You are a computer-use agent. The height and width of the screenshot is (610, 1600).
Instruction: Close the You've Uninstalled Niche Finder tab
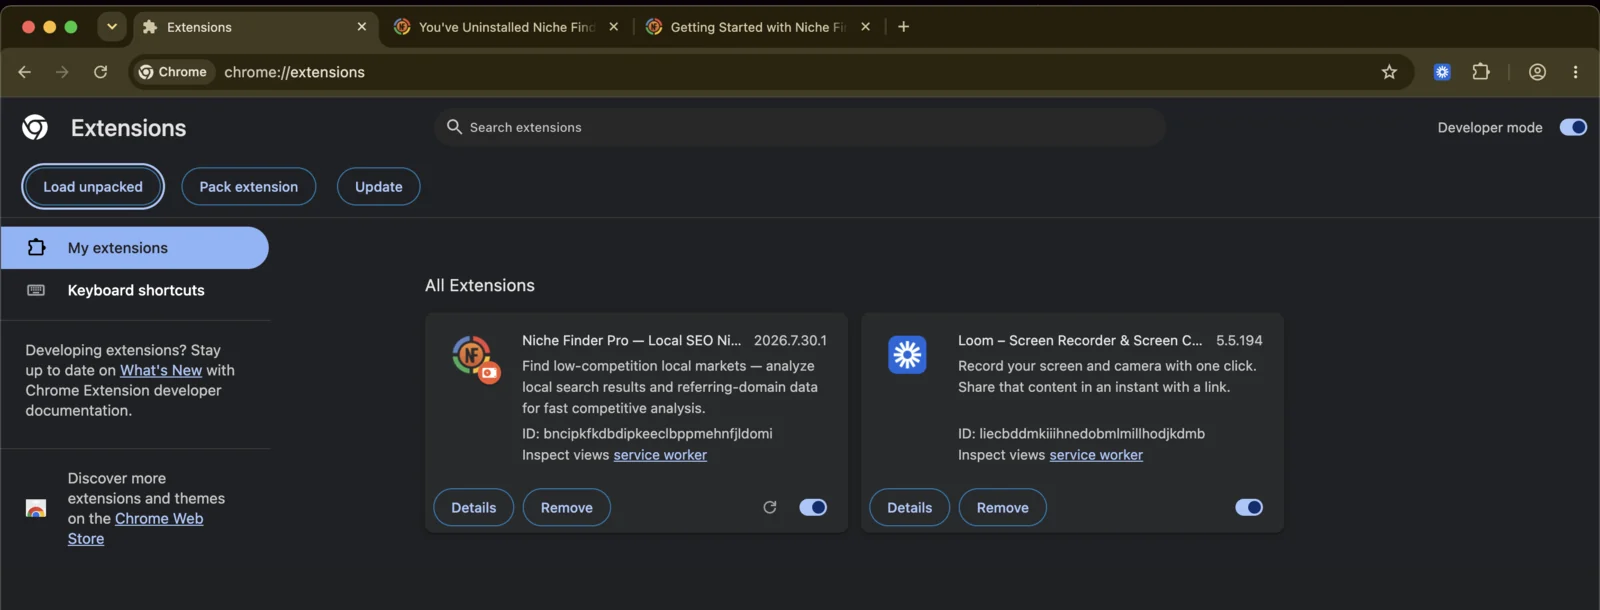(614, 27)
